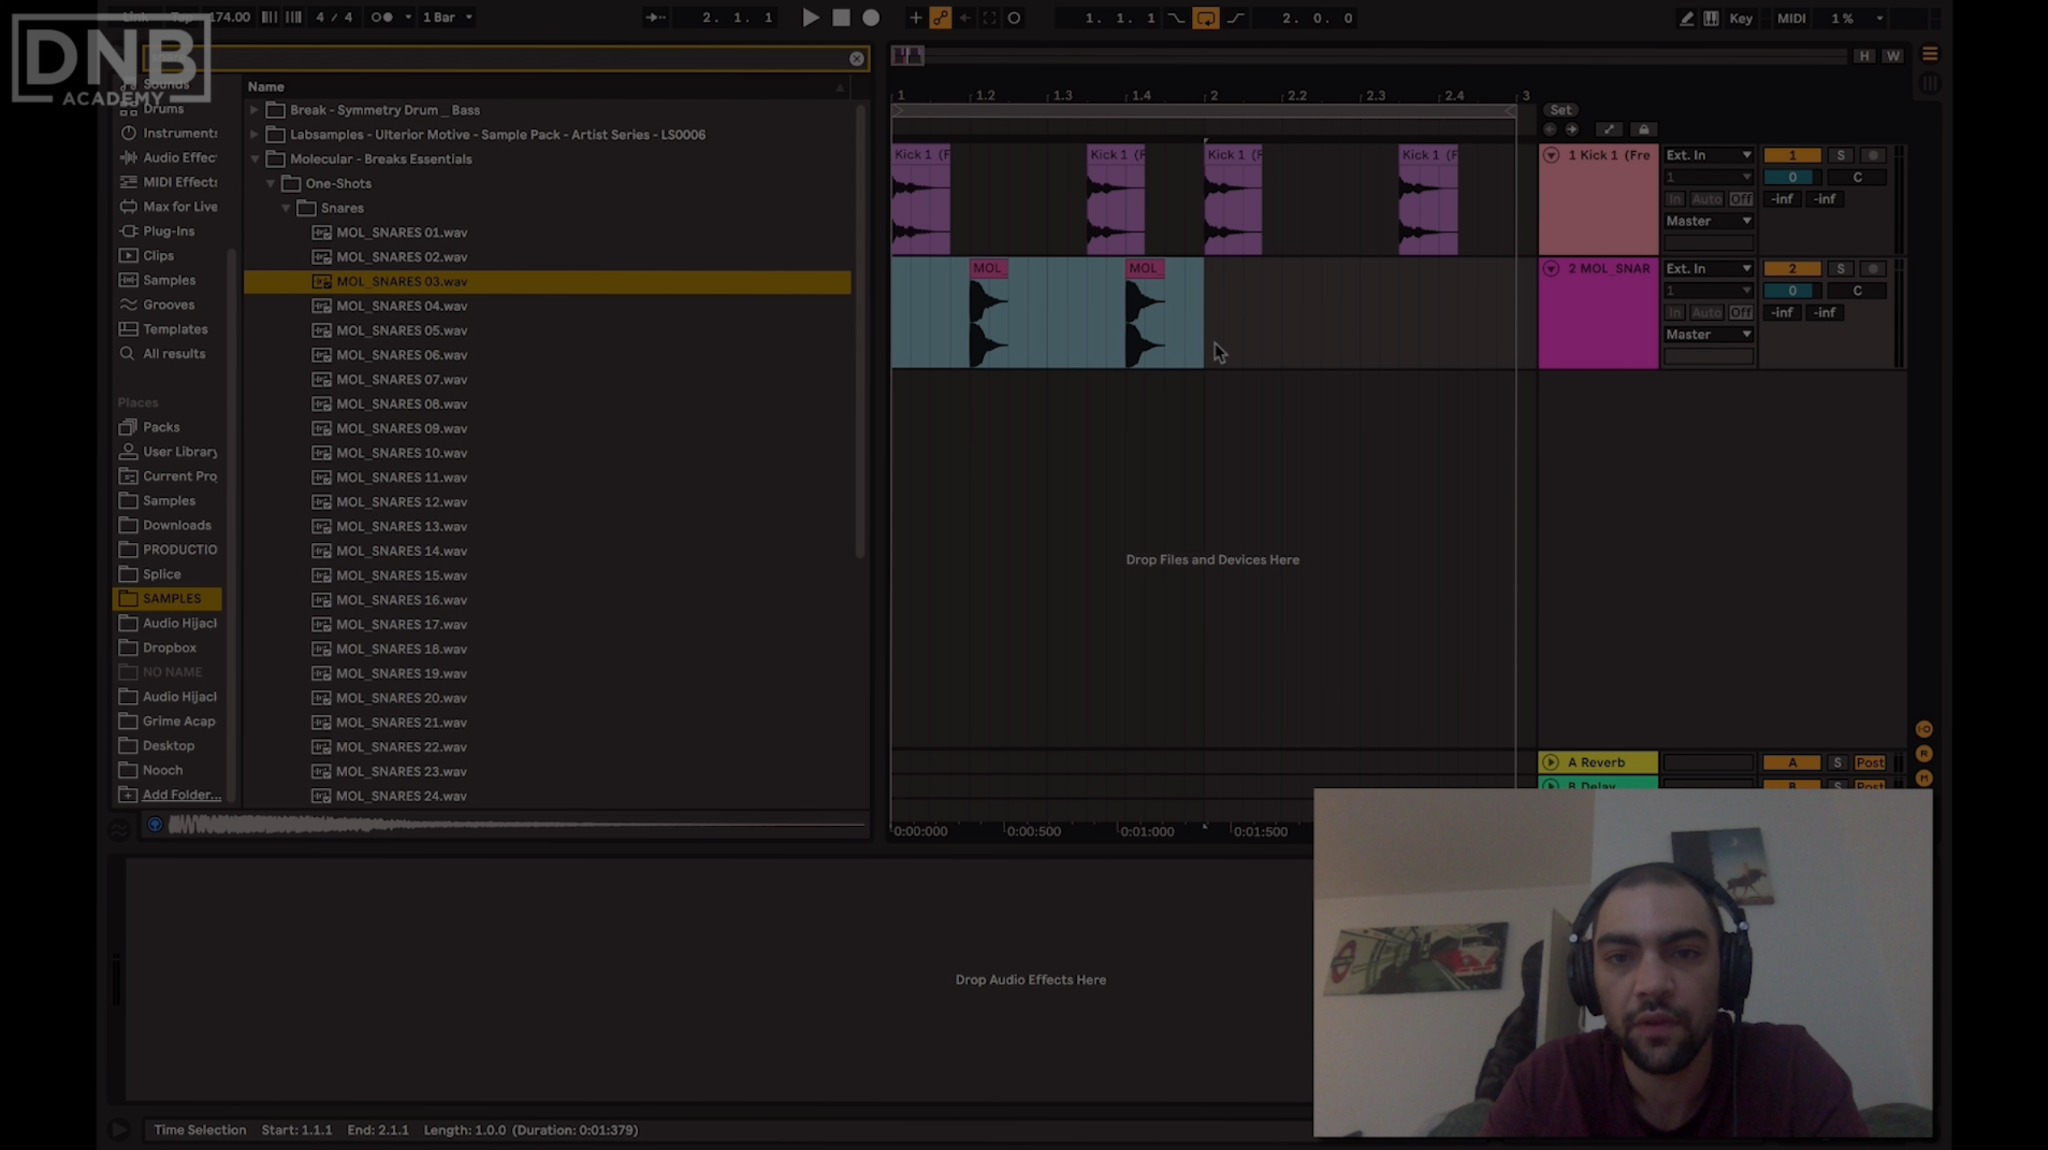Screen dimensions: 2048x1150
Task: Open MIDI Map Mode
Action: pos(1791,18)
